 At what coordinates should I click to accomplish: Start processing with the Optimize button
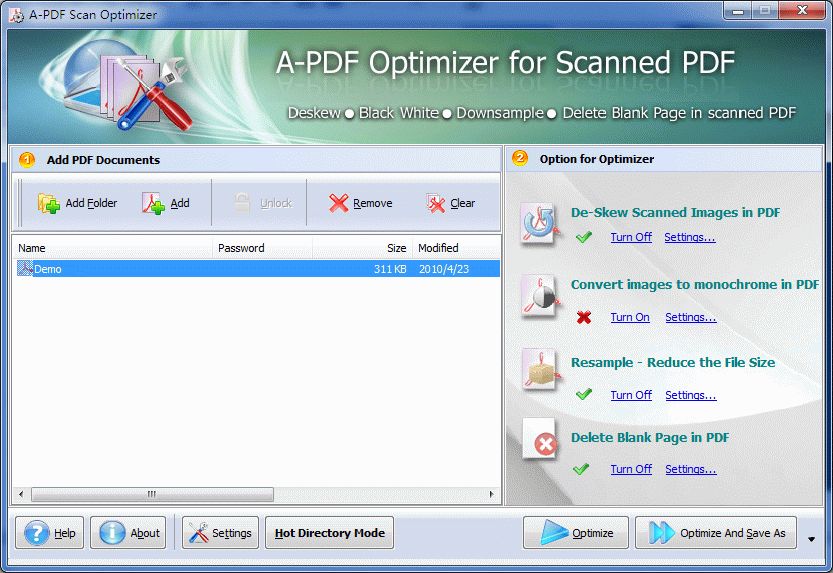576,533
